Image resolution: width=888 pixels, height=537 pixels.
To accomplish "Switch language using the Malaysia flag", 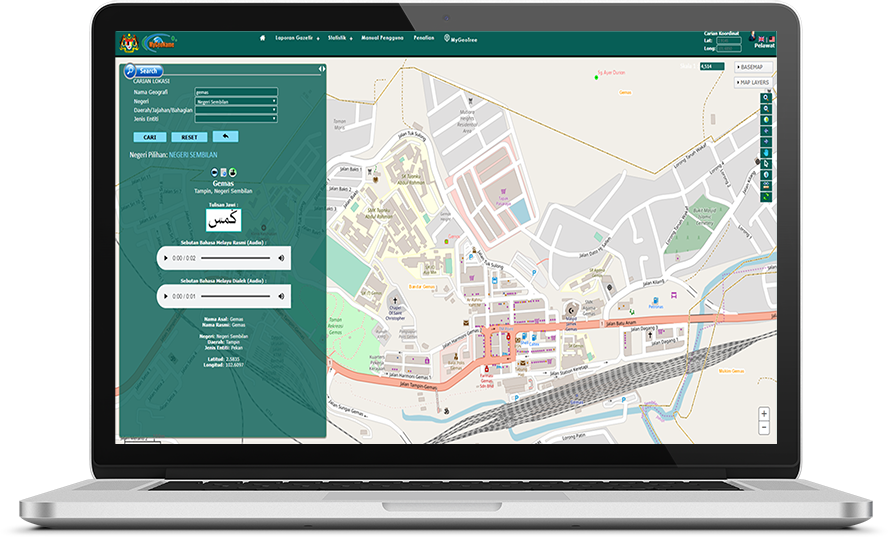I will click(x=771, y=39).
